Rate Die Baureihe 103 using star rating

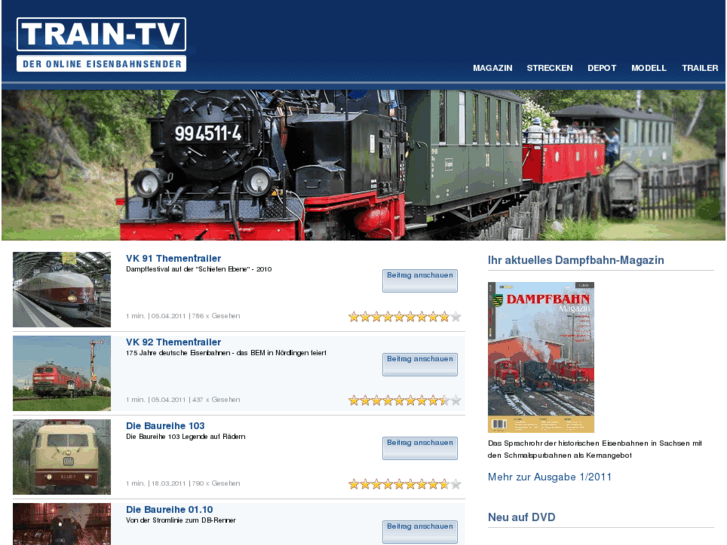point(404,484)
